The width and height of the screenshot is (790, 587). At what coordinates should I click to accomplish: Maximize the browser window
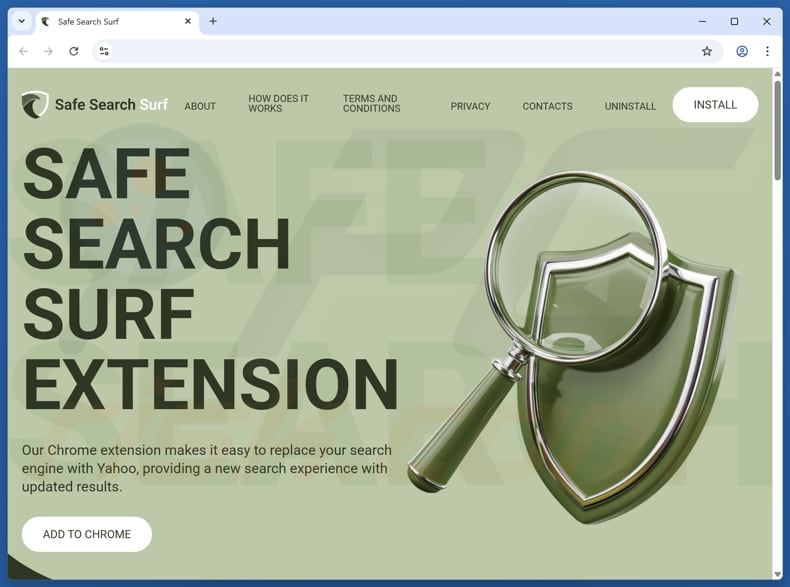(x=734, y=21)
